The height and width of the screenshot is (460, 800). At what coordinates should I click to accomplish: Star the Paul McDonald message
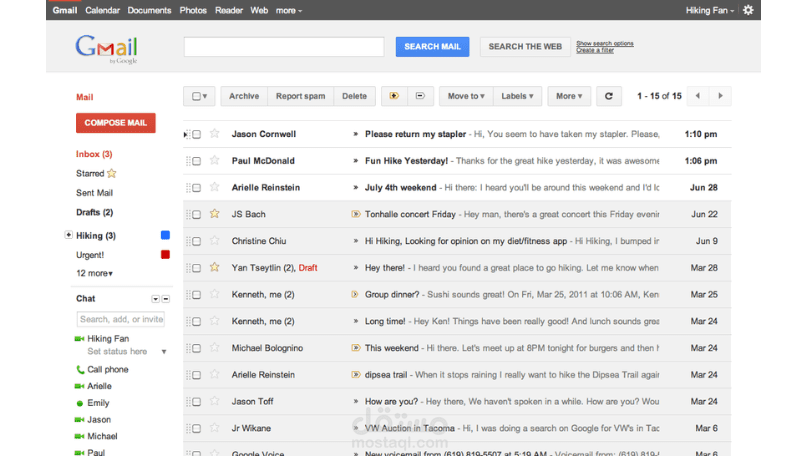point(215,160)
